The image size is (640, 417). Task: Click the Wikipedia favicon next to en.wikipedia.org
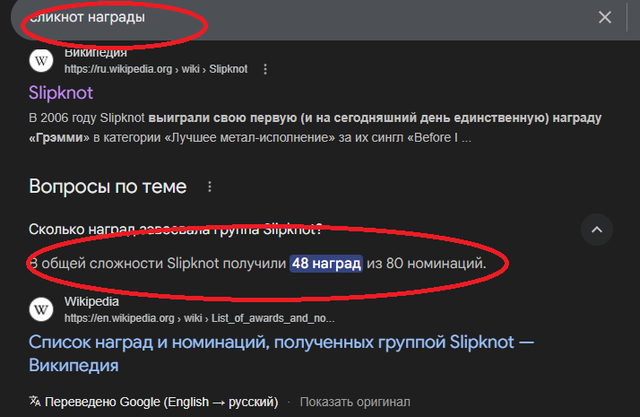tap(41, 310)
